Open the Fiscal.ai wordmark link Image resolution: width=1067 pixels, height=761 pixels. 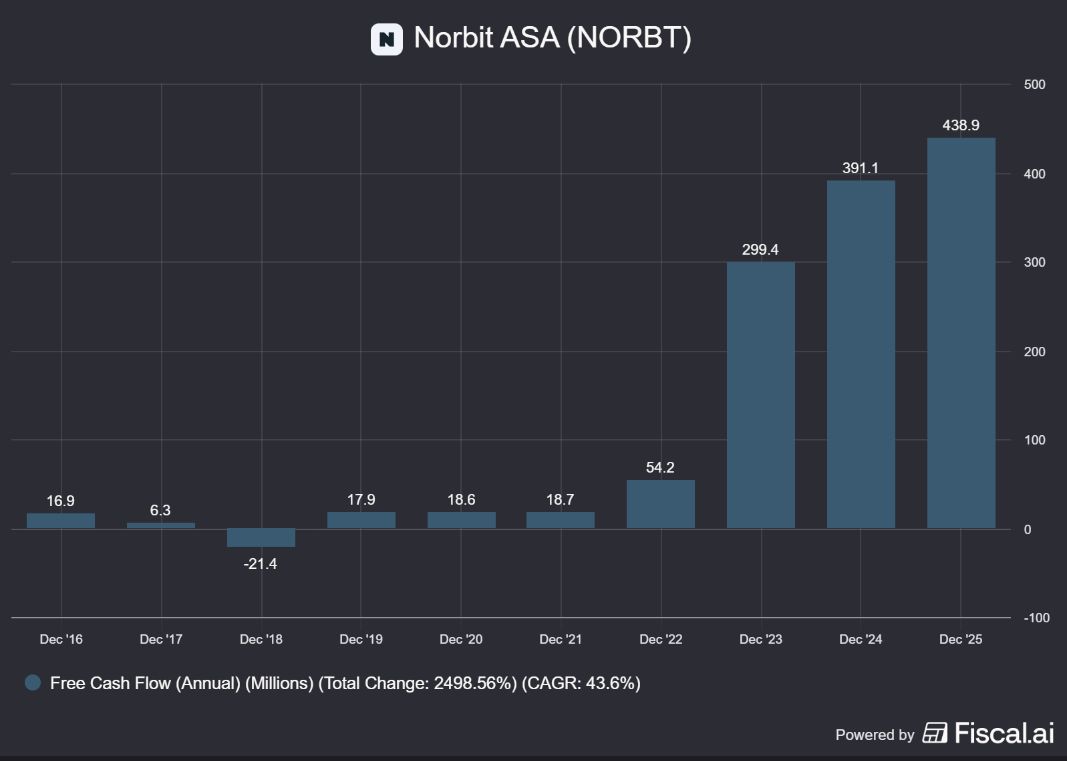(x=1004, y=733)
